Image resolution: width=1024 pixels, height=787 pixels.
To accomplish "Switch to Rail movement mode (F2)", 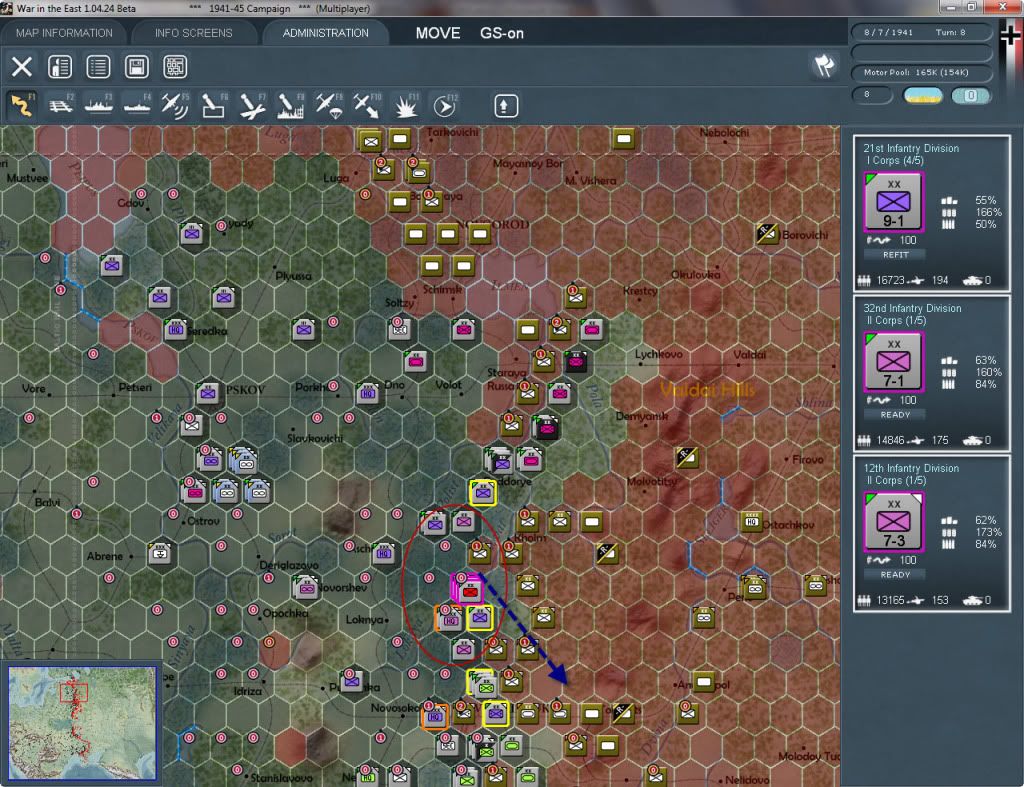I will 61,105.
